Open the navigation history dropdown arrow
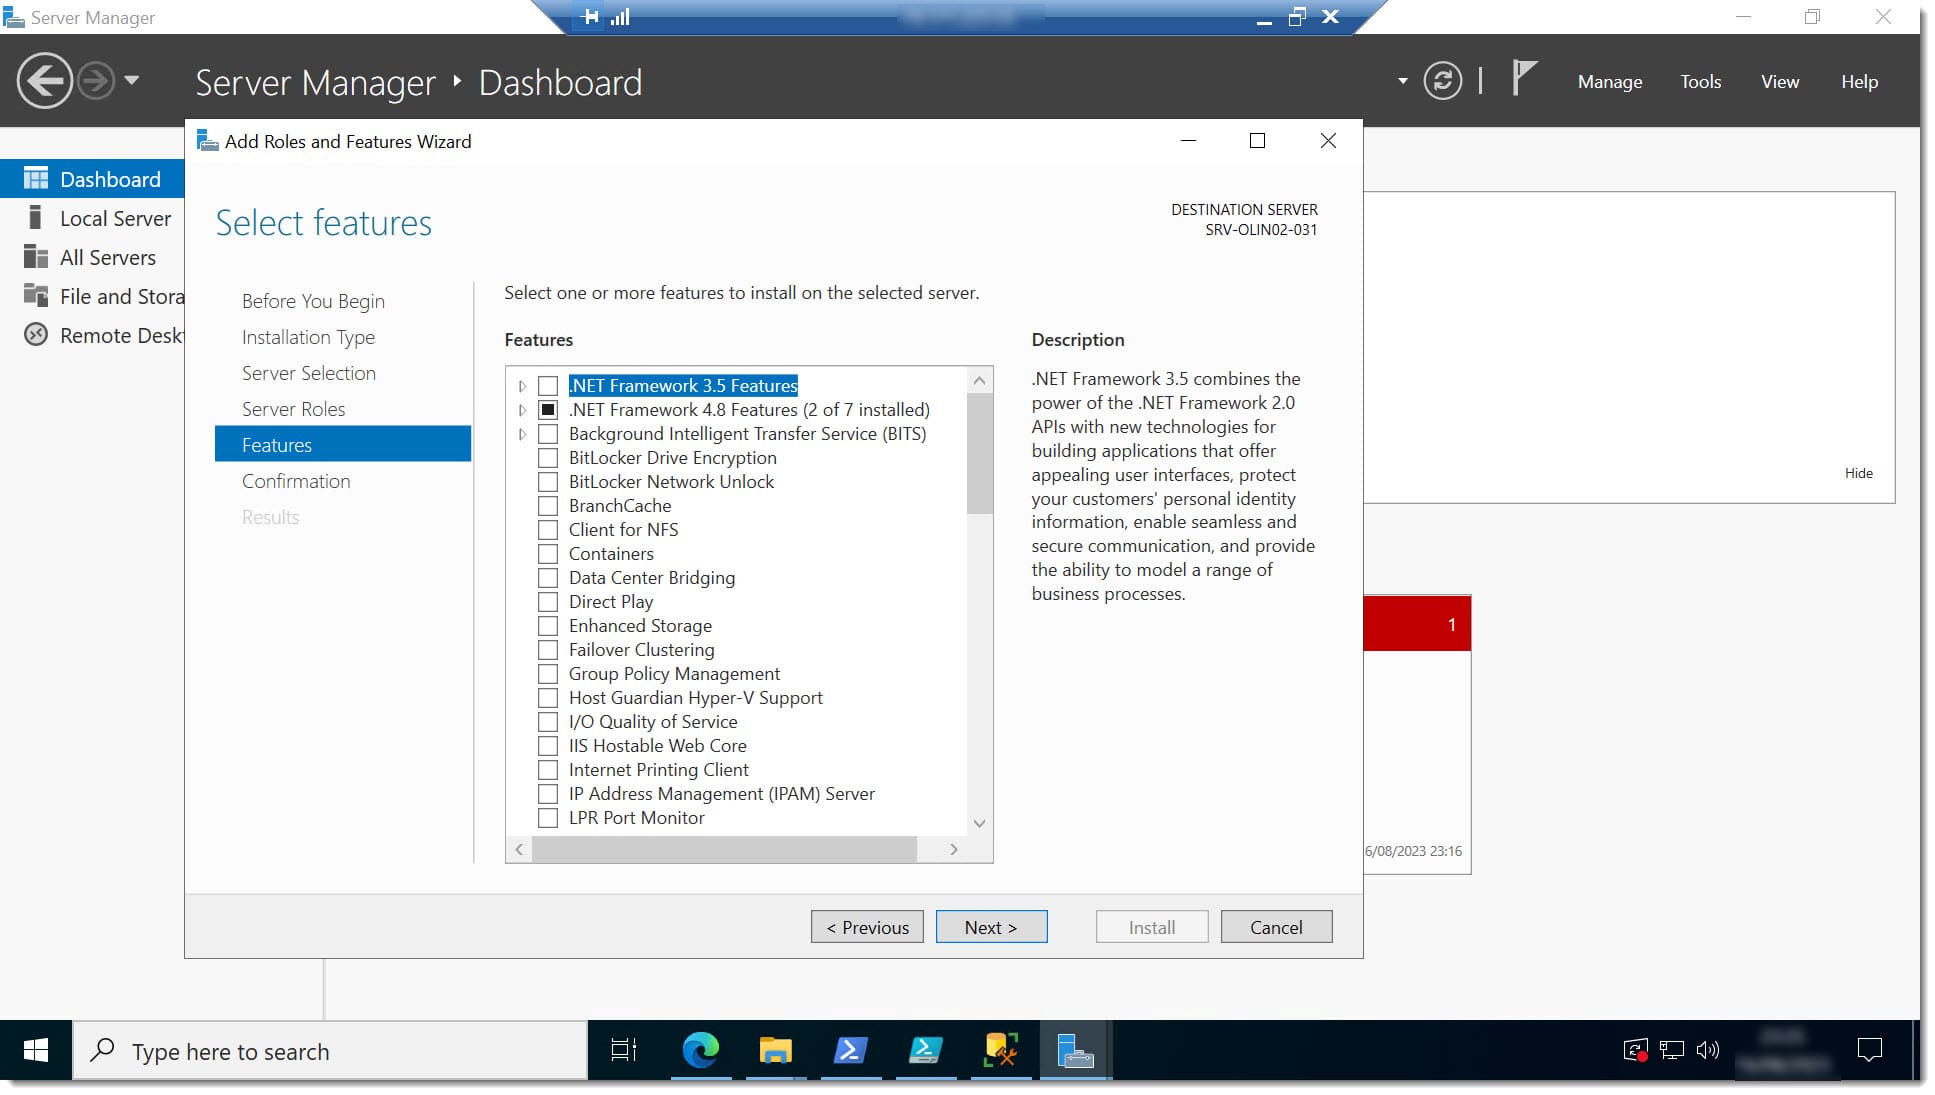The image size is (1935, 1095). tap(132, 81)
